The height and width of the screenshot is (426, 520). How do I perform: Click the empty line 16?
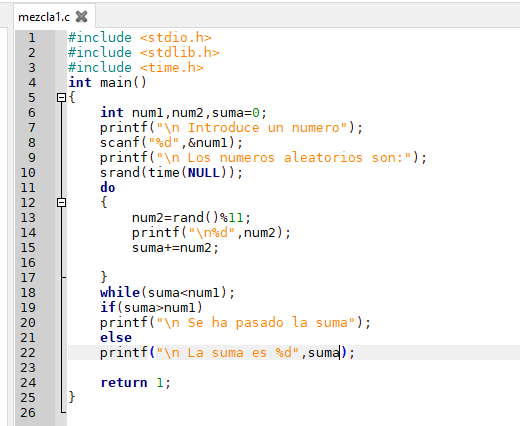(x=293, y=263)
